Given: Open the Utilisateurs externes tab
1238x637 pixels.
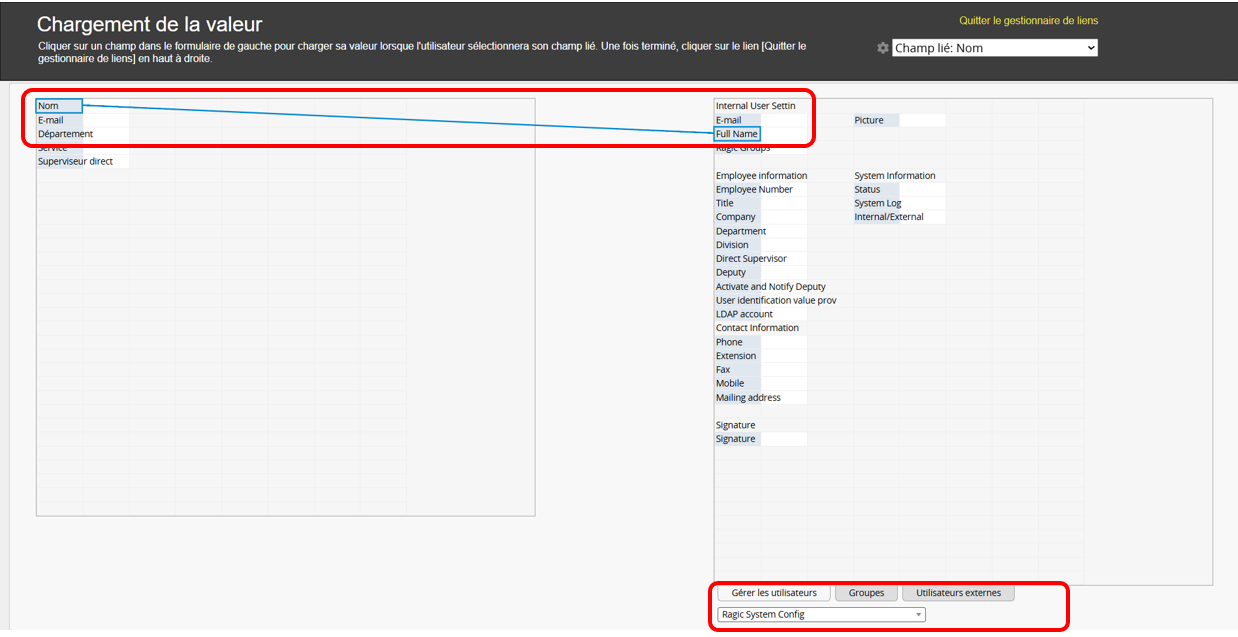Looking at the screenshot, I should click(x=957, y=593).
